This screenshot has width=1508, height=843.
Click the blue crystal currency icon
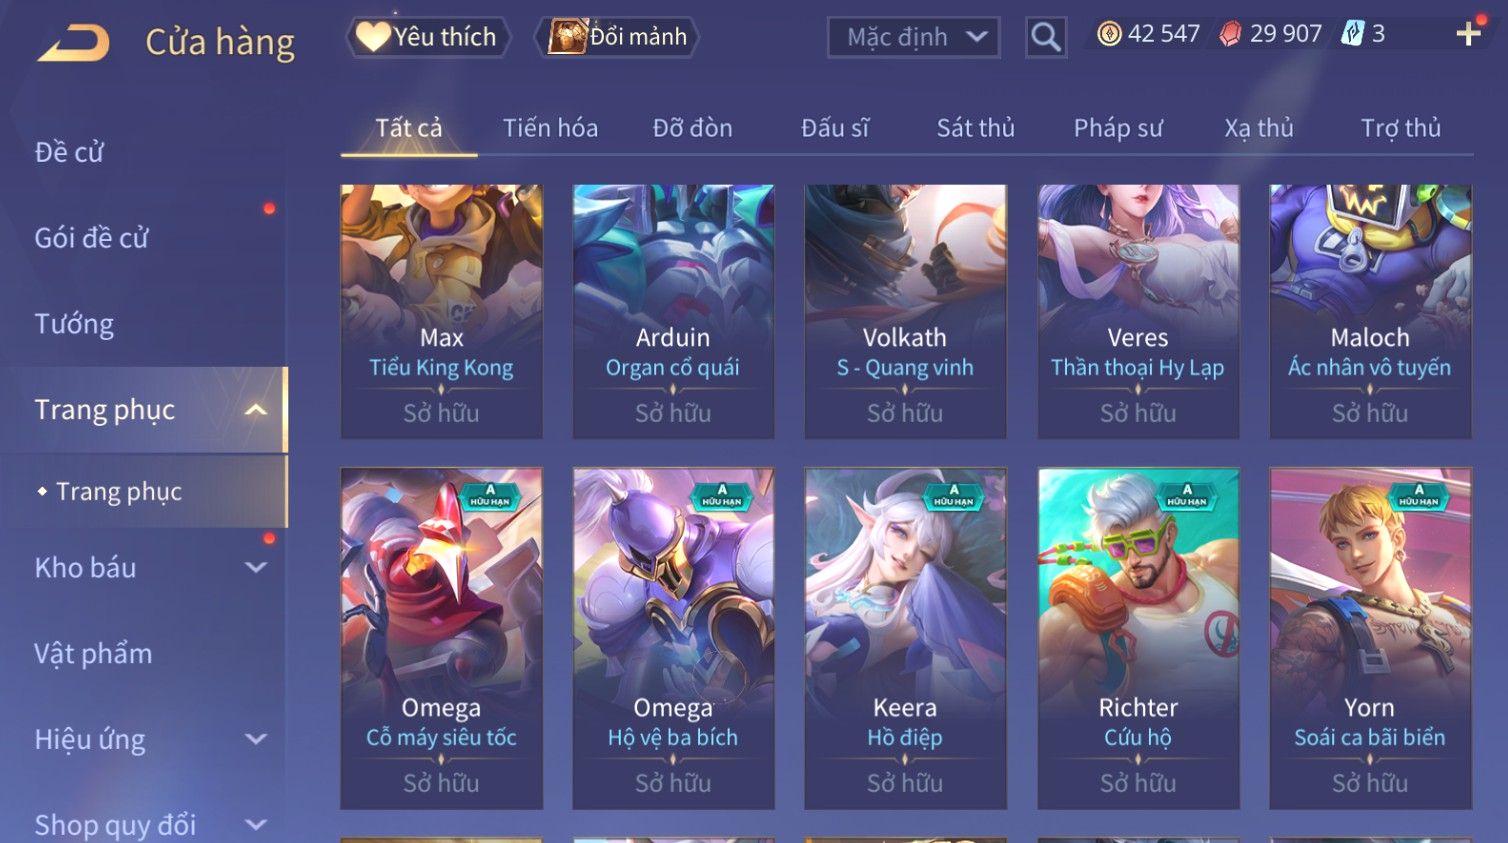tap(1352, 34)
